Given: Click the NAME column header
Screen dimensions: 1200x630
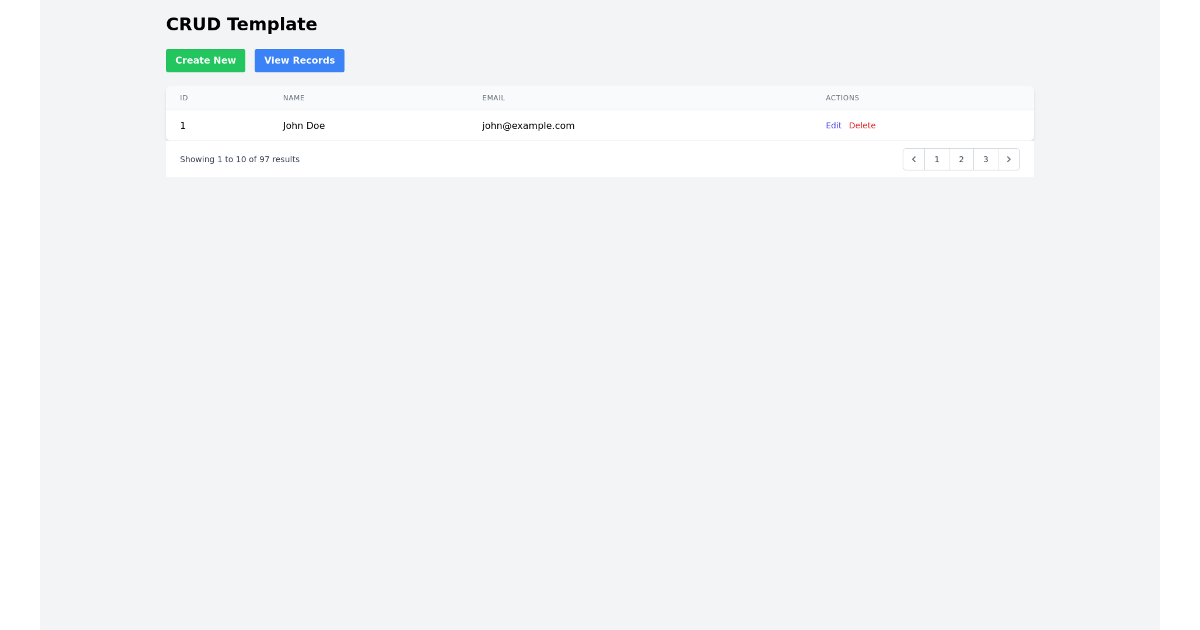Looking at the screenshot, I should pyautogui.click(x=294, y=97).
